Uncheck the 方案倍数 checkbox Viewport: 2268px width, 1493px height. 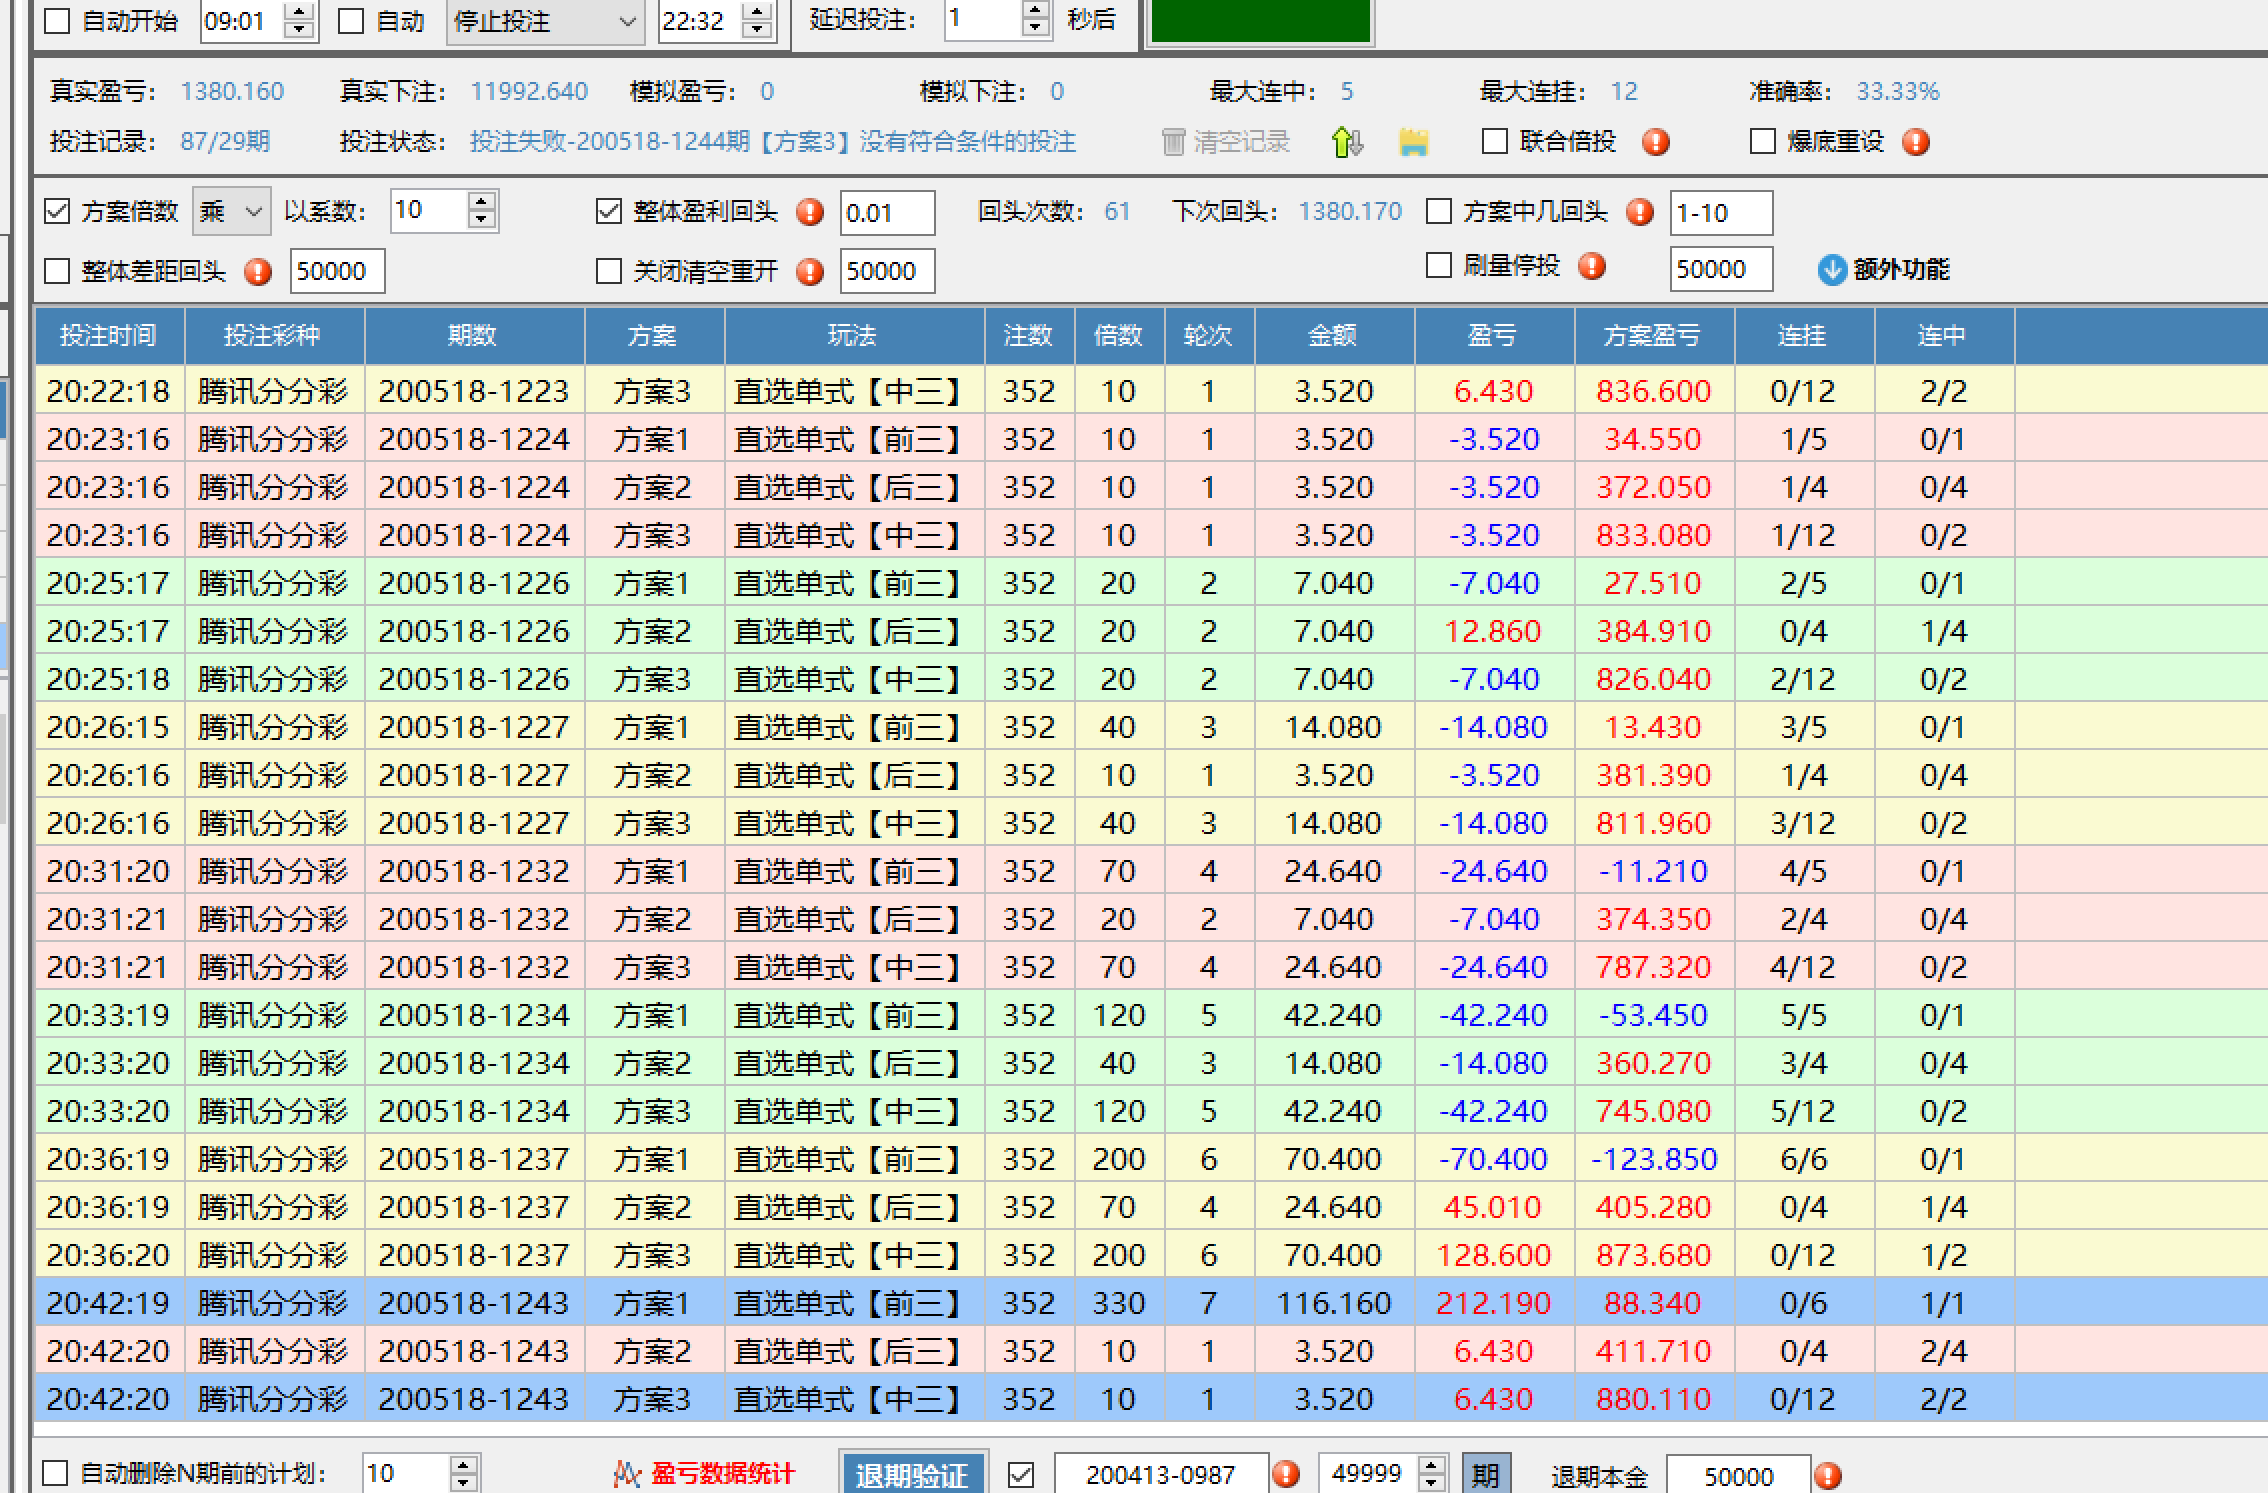[57, 211]
